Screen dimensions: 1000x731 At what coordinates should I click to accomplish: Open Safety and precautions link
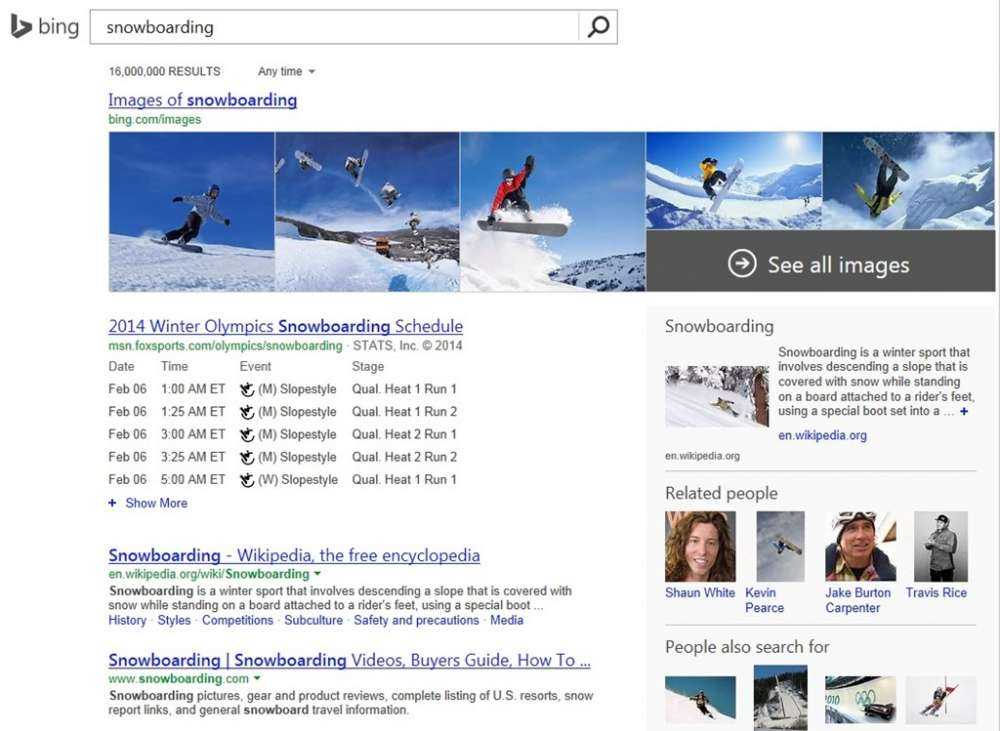[x=416, y=620]
